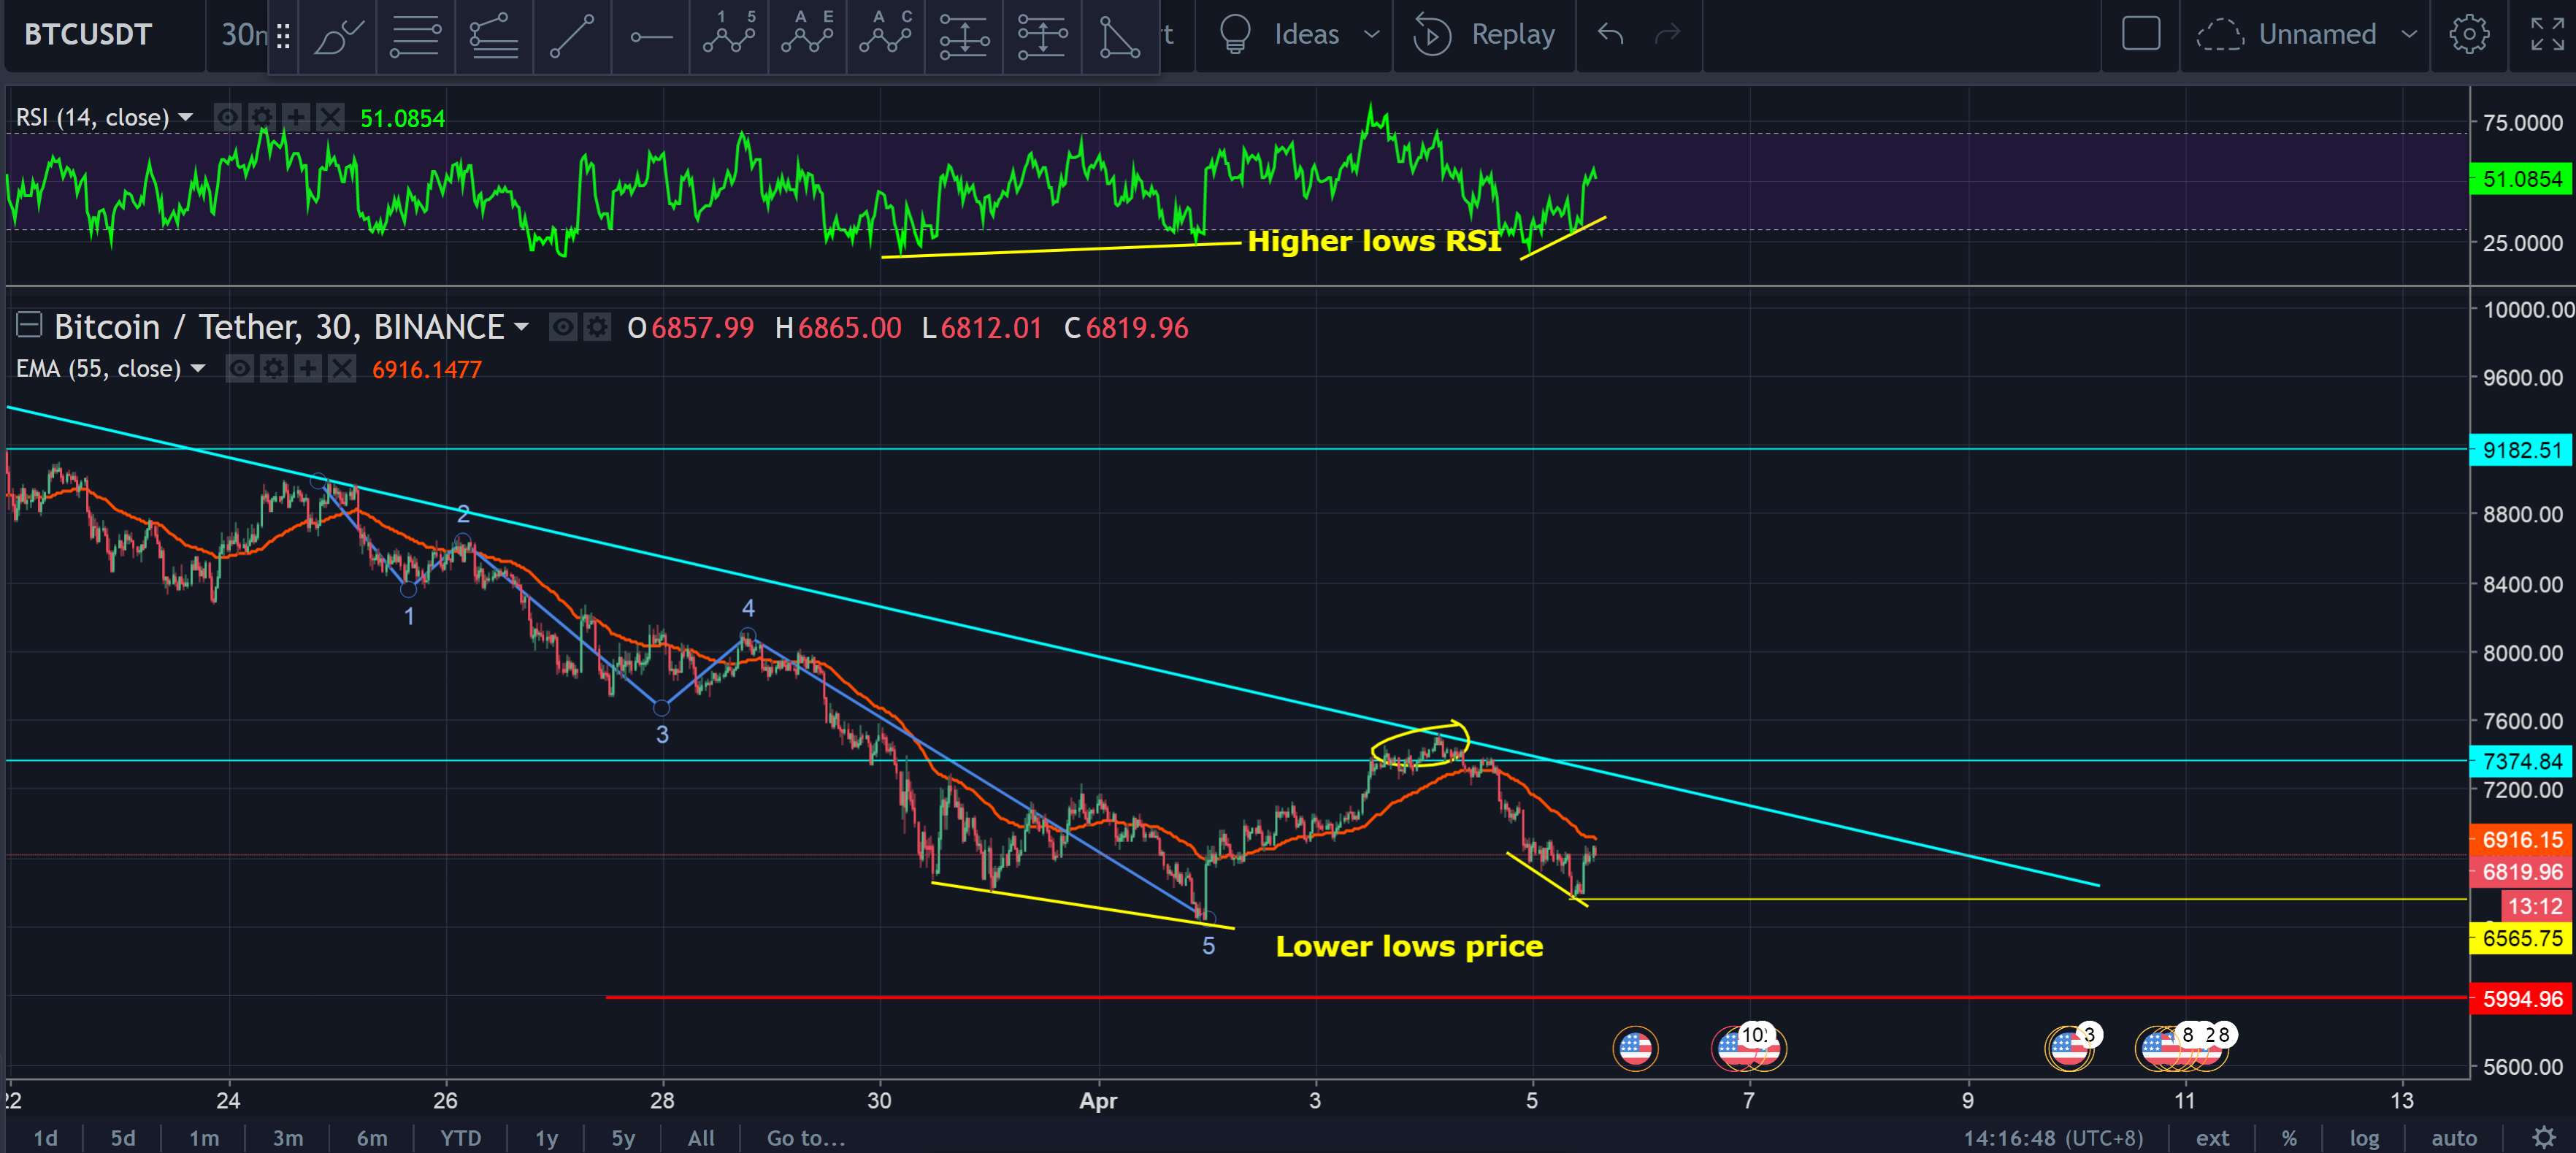Click the yellow 6565.75 price label

click(2521, 938)
